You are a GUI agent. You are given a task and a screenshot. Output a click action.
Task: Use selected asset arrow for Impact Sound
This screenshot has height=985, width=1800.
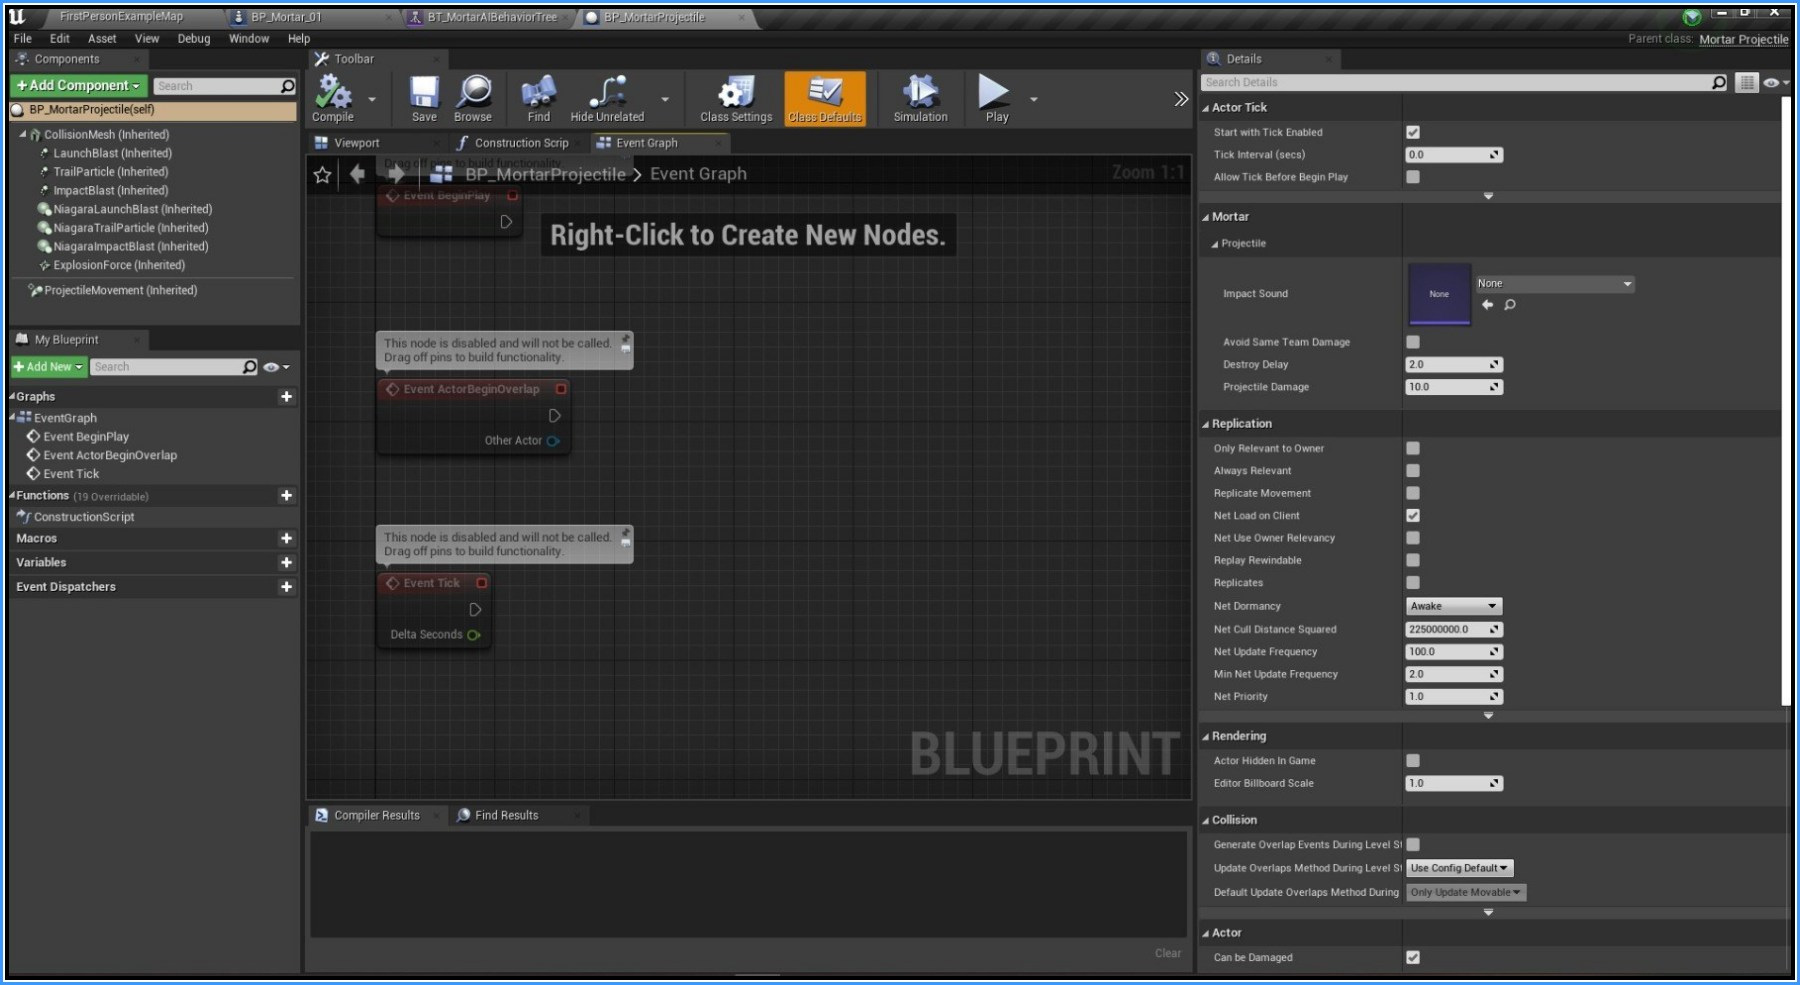pyautogui.click(x=1487, y=305)
